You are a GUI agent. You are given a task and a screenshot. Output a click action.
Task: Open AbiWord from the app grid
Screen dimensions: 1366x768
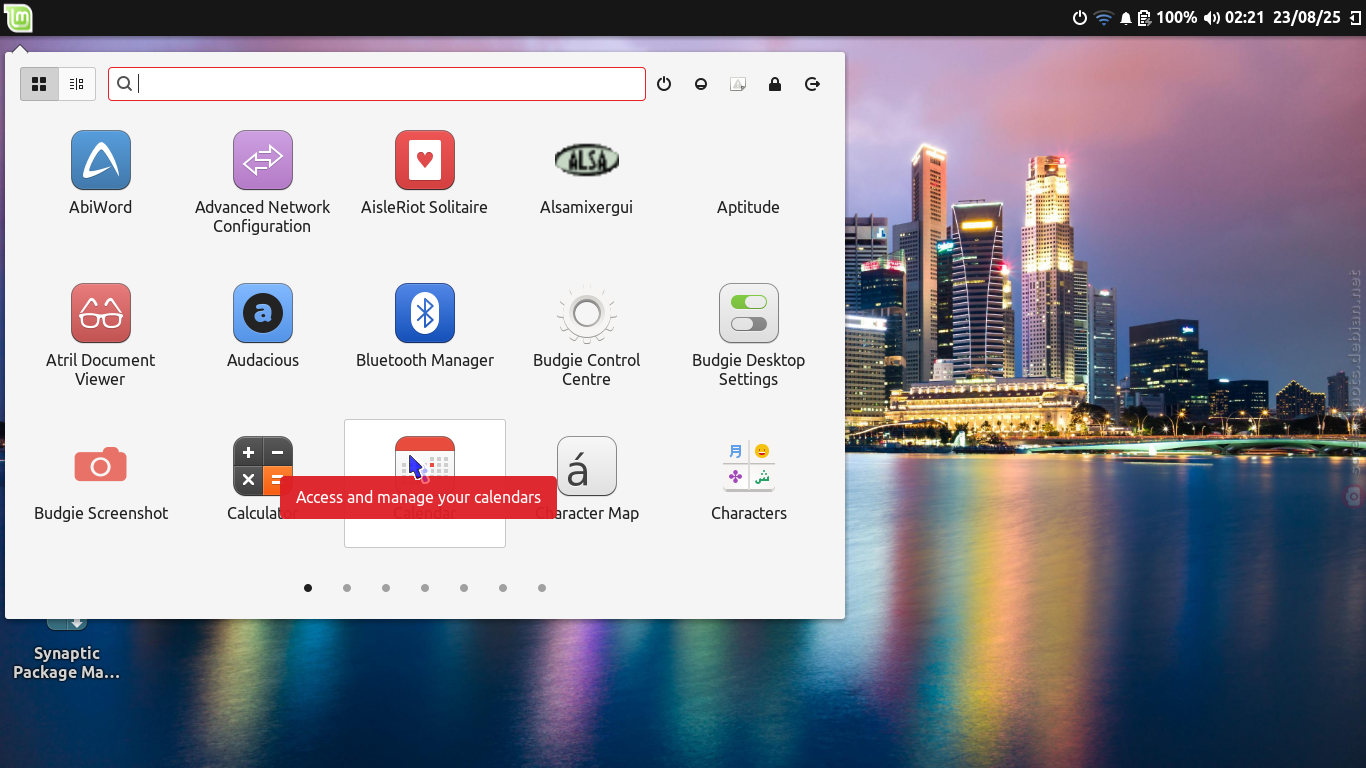point(100,175)
